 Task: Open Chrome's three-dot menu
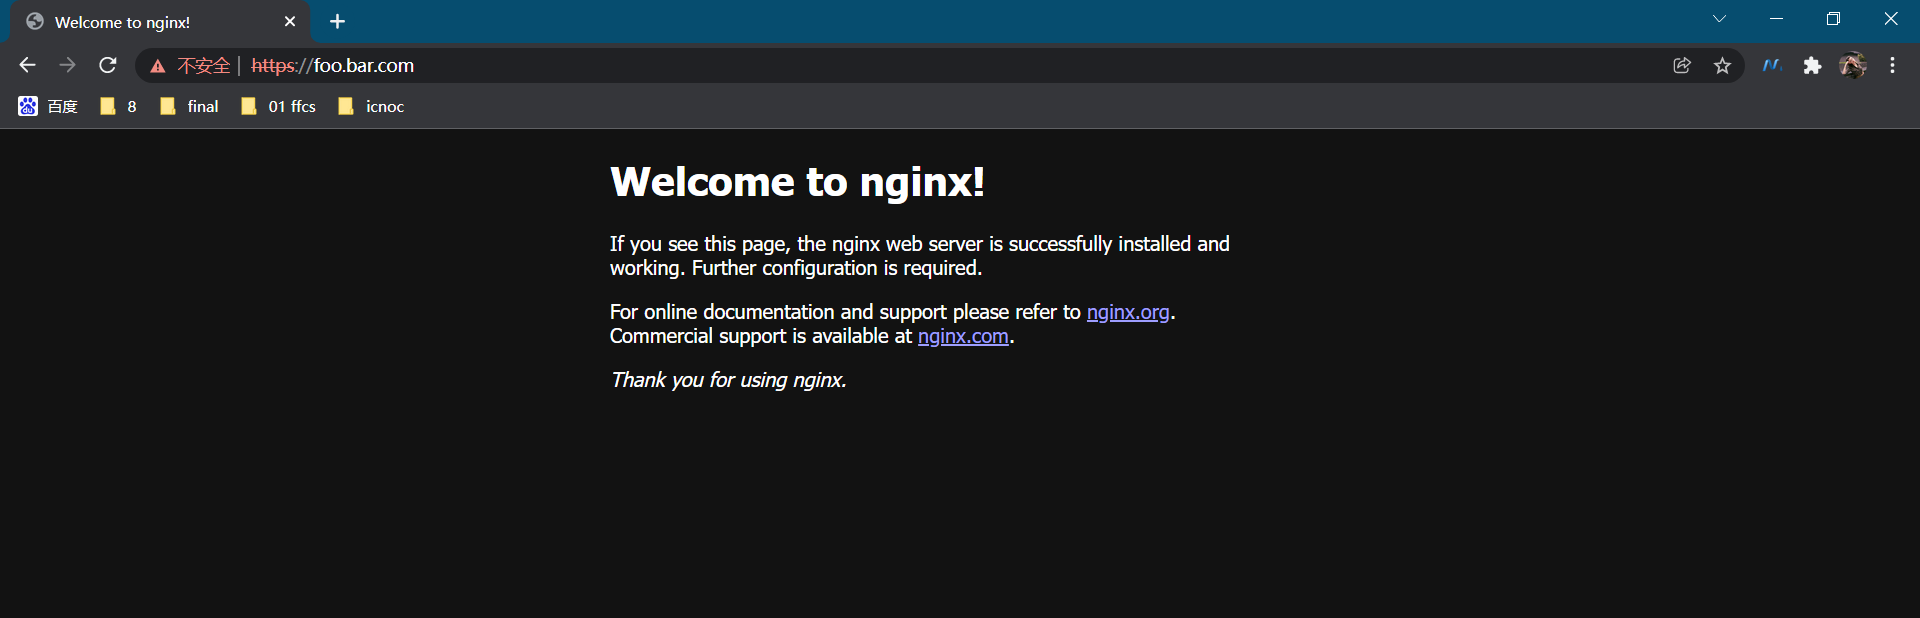tap(1892, 65)
